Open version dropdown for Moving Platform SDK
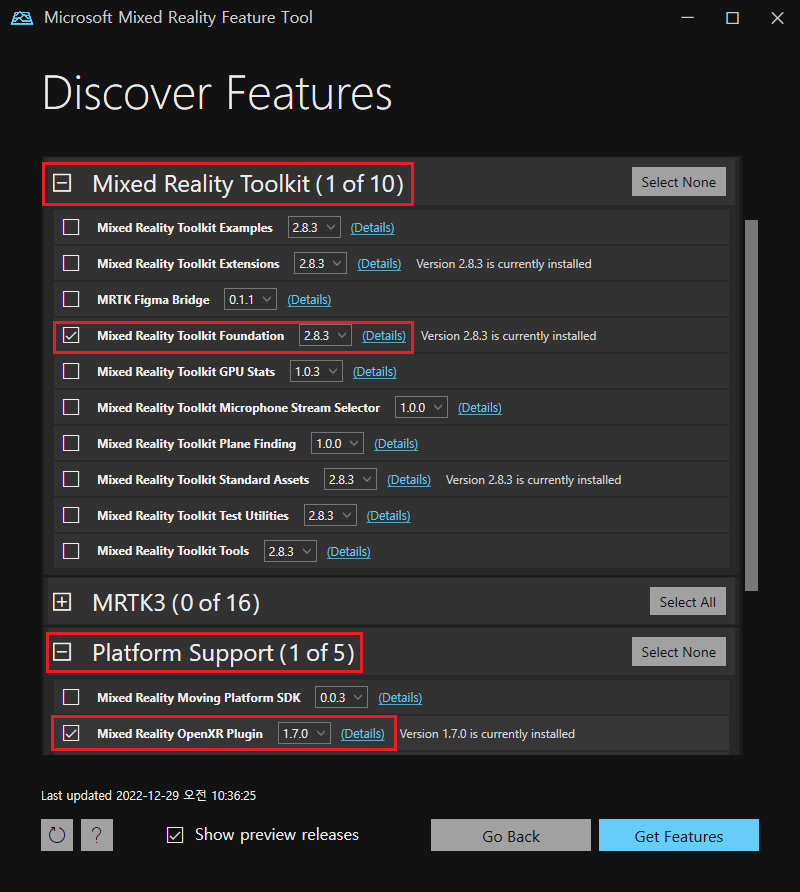 tap(341, 697)
